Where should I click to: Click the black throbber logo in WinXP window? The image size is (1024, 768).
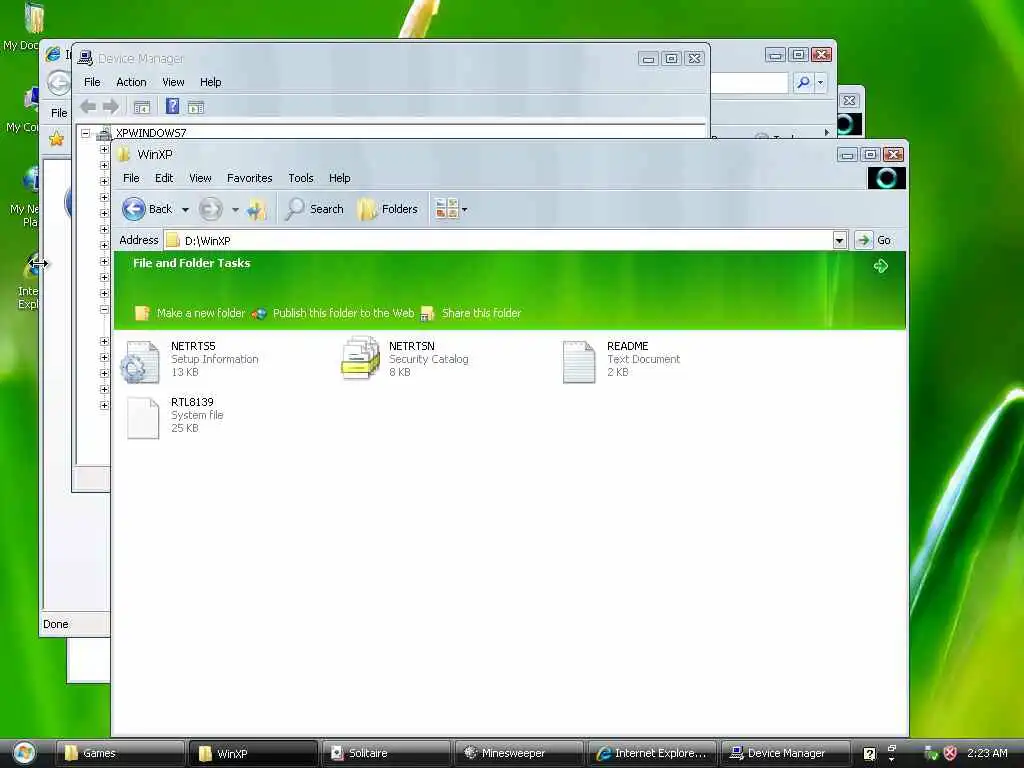(886, 178)
